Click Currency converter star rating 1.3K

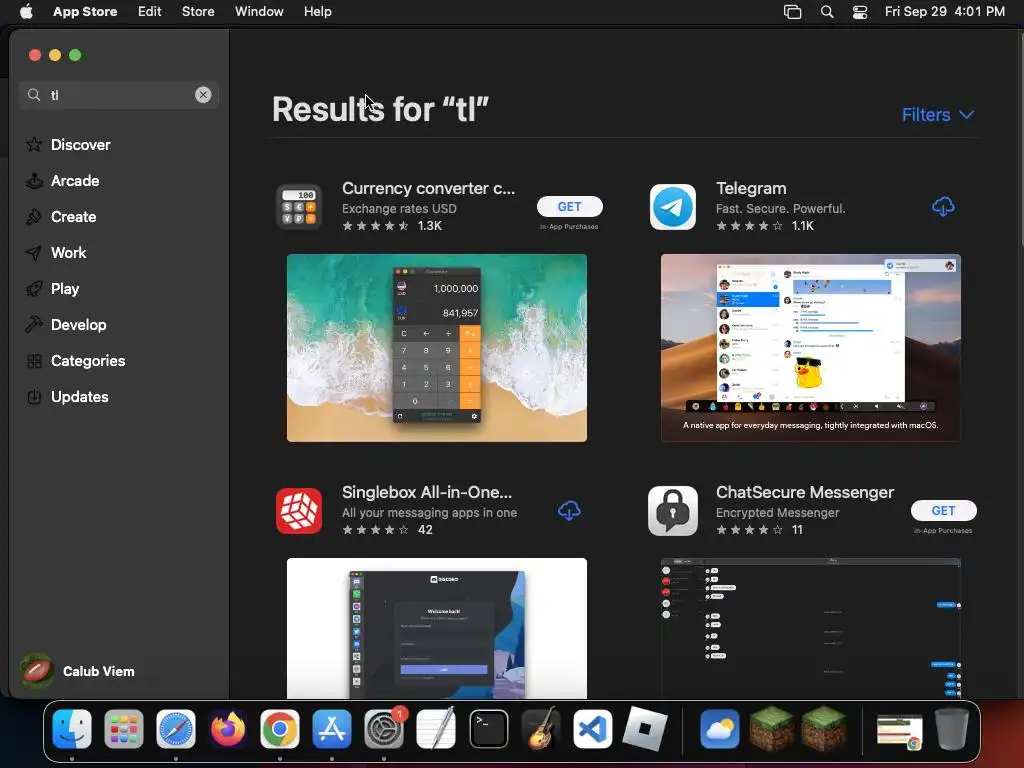pyautogui.click(x=392, y=226)
